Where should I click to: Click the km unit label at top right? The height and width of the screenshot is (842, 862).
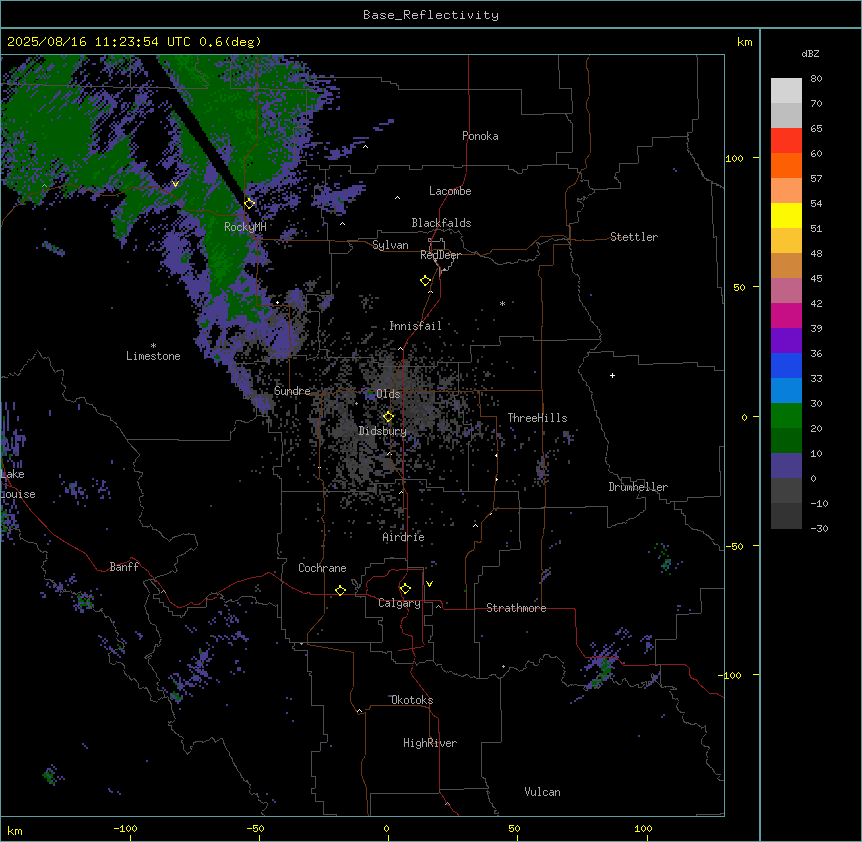pyautogui.click(x=744, y=42)
